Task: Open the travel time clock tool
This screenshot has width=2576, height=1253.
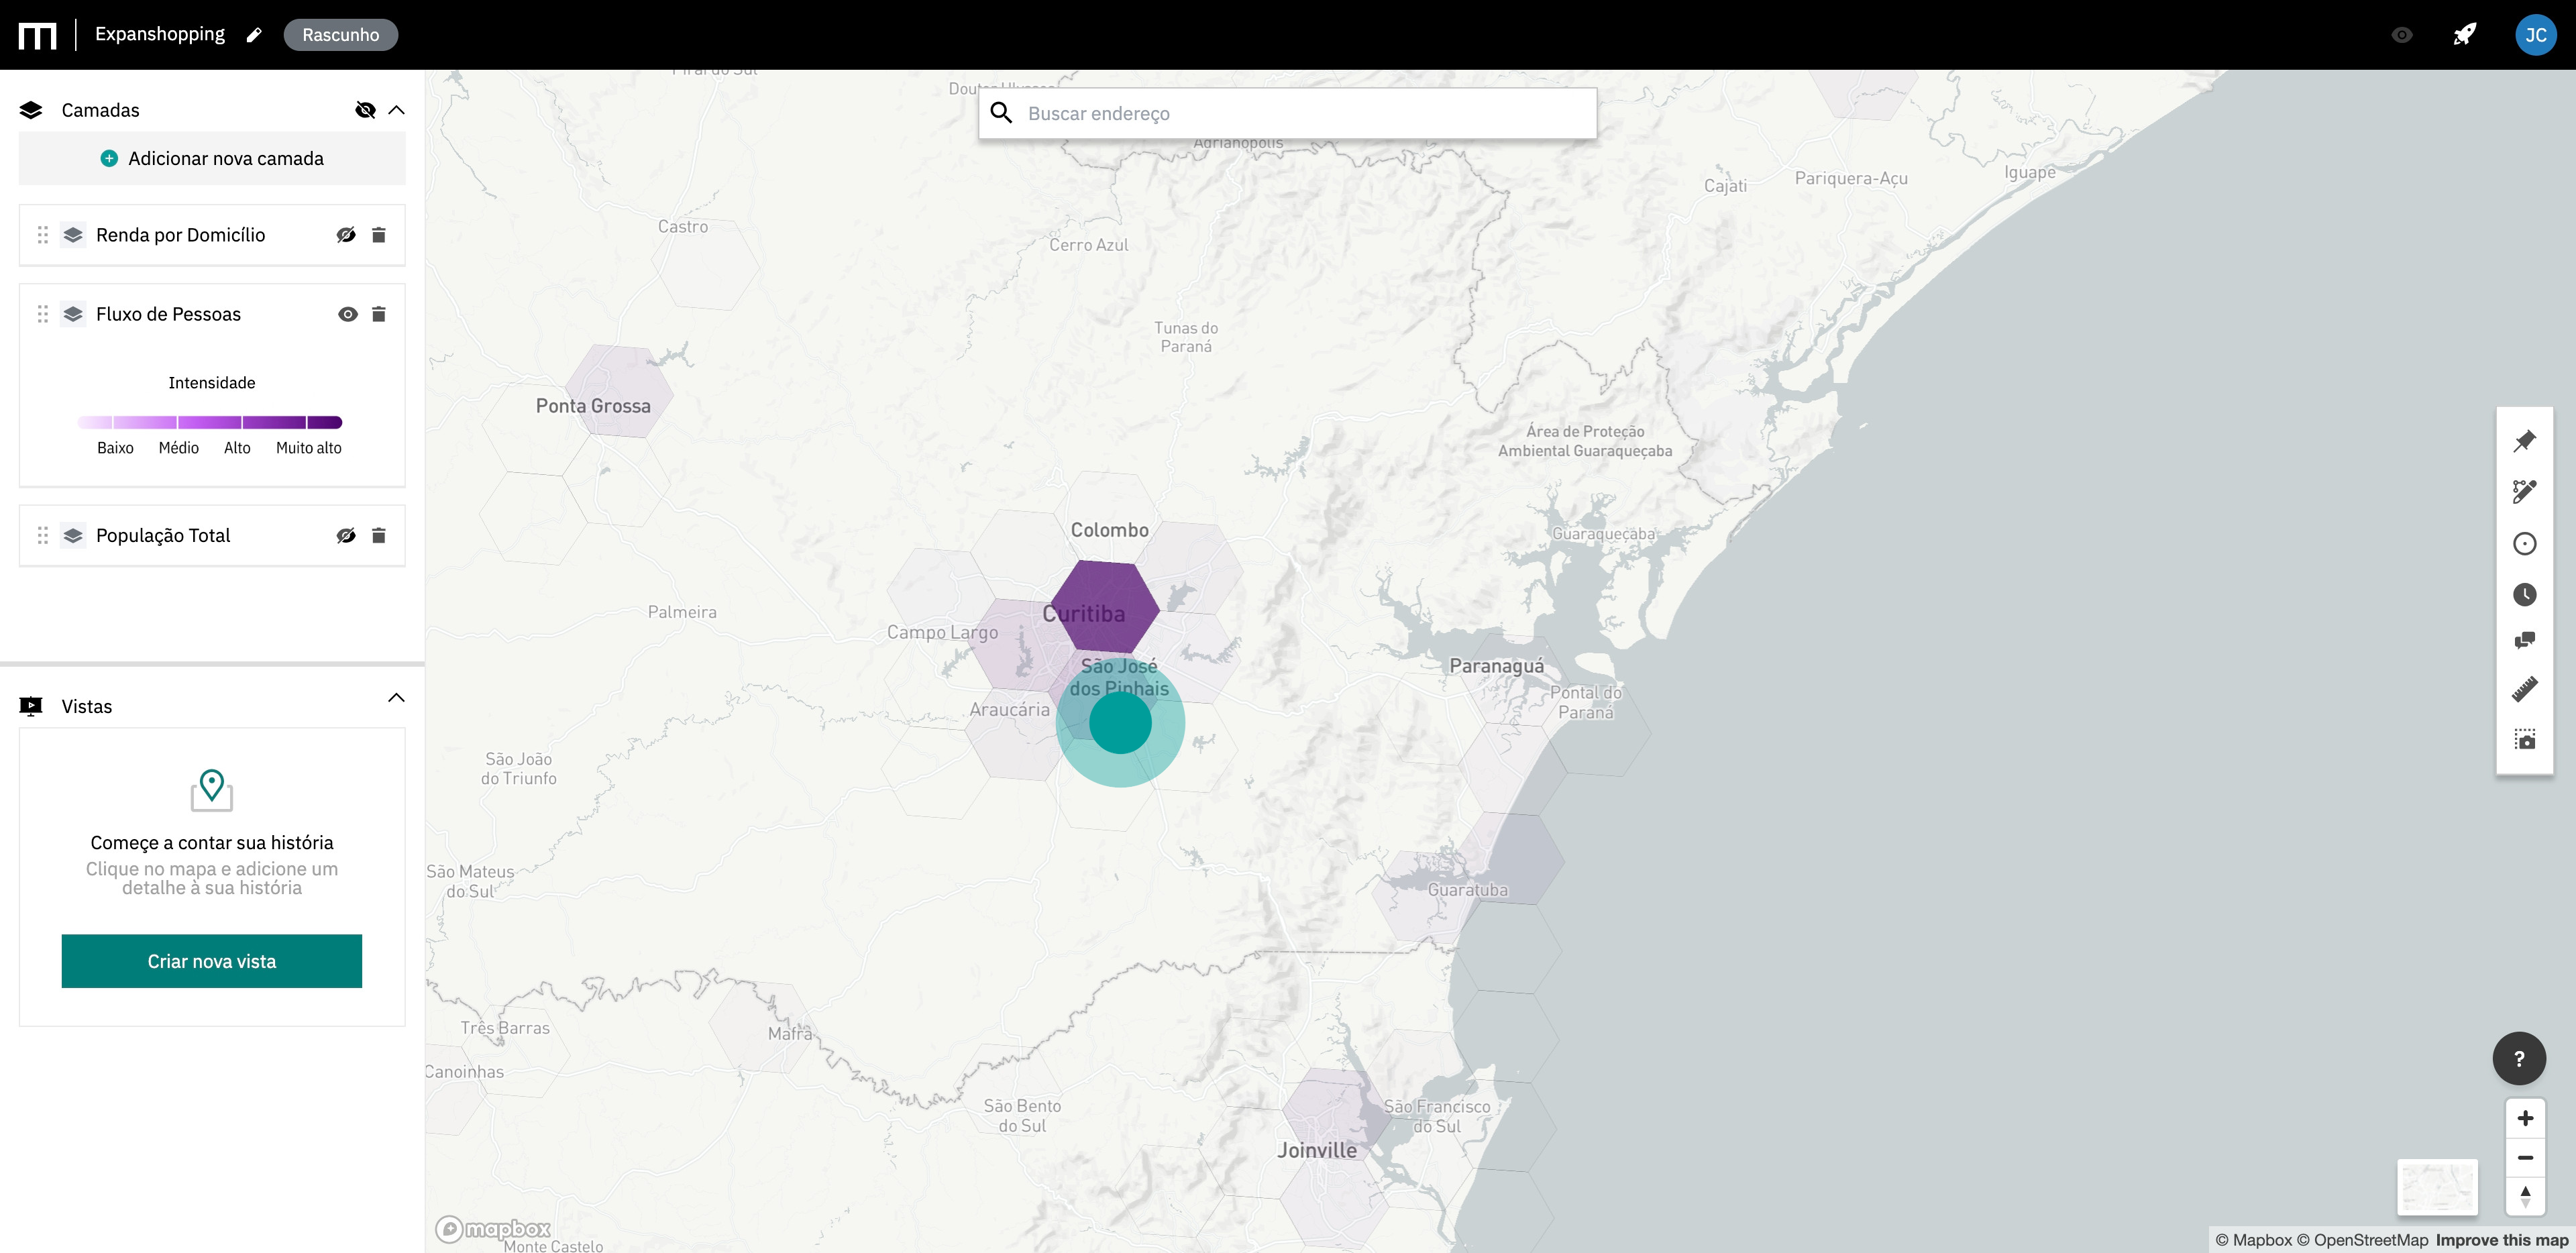Action: click(x=2524, y=595)
